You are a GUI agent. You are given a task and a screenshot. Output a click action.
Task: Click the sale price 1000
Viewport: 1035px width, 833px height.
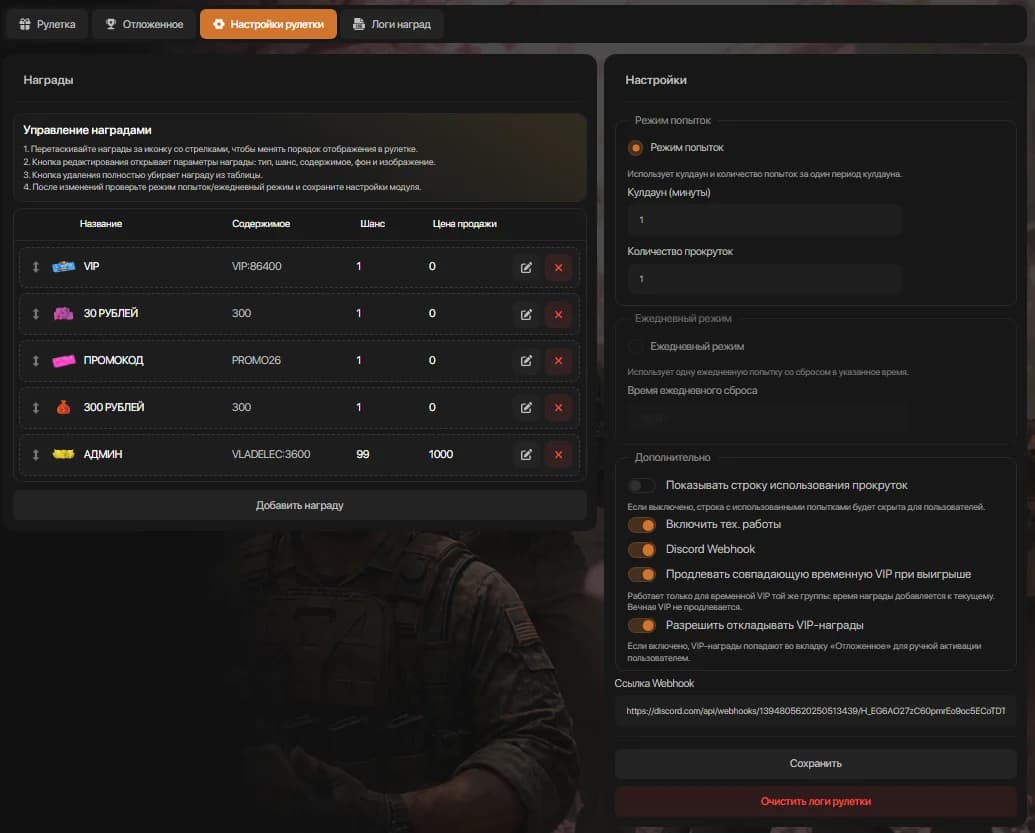(x=441, y=454)
